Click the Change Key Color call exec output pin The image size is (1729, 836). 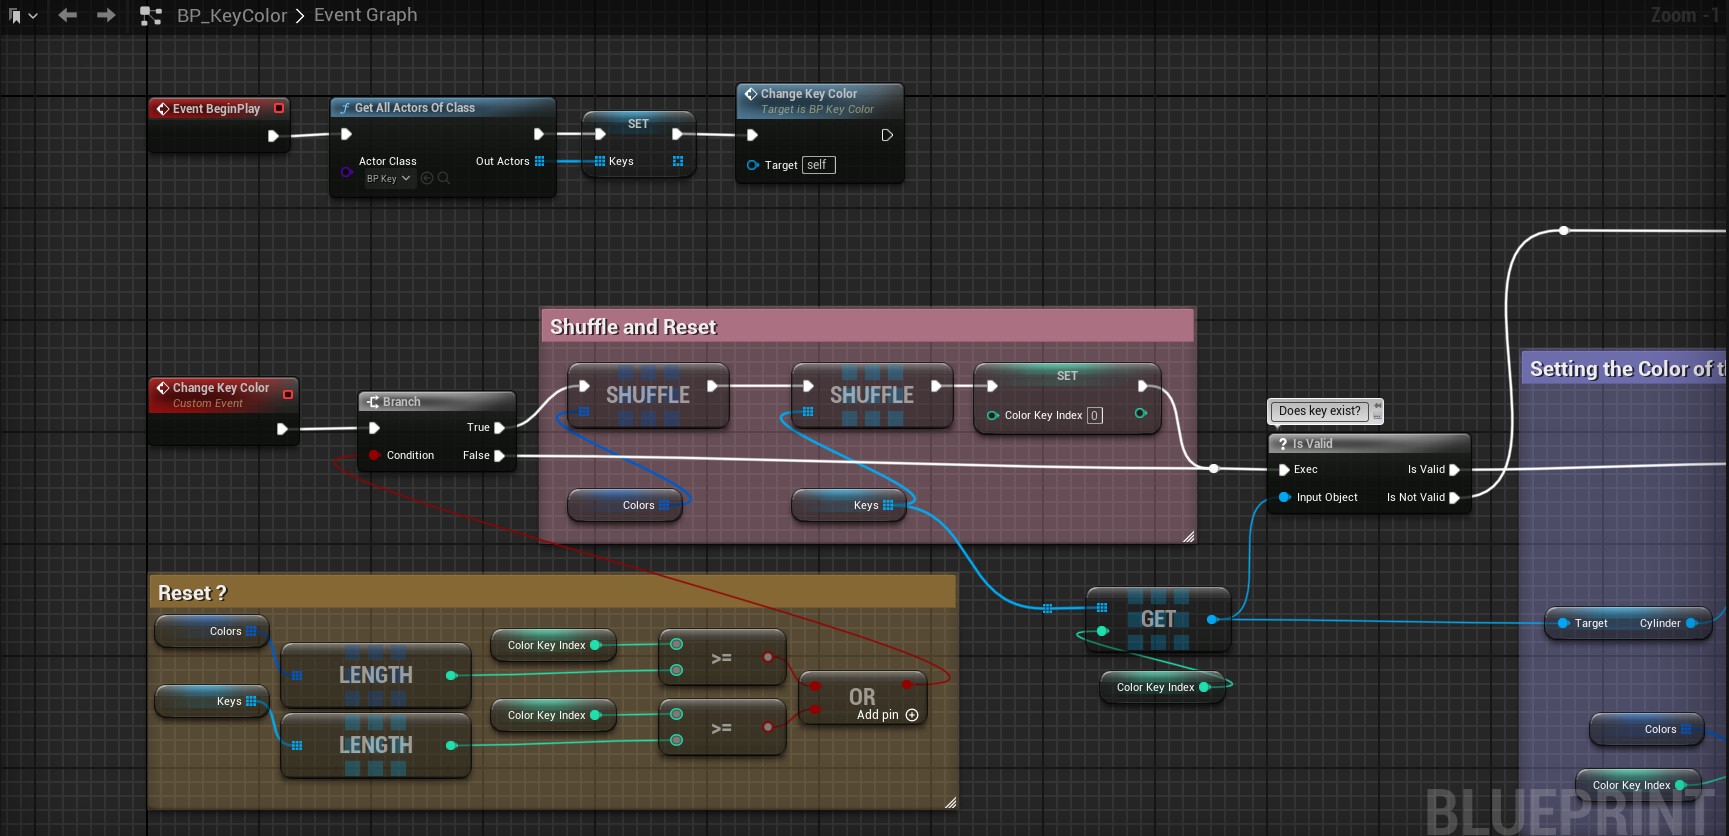click(x=887, y=135)
